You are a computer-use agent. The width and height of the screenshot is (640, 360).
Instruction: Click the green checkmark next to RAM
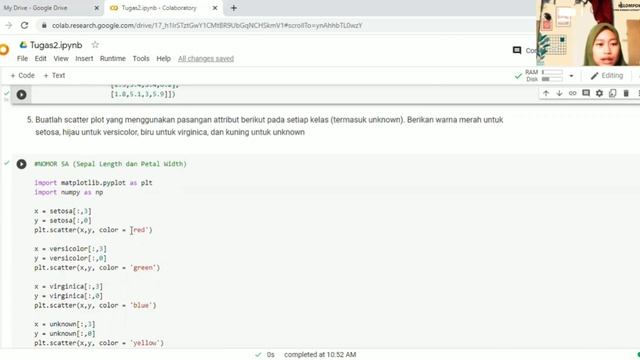(518, 76)
